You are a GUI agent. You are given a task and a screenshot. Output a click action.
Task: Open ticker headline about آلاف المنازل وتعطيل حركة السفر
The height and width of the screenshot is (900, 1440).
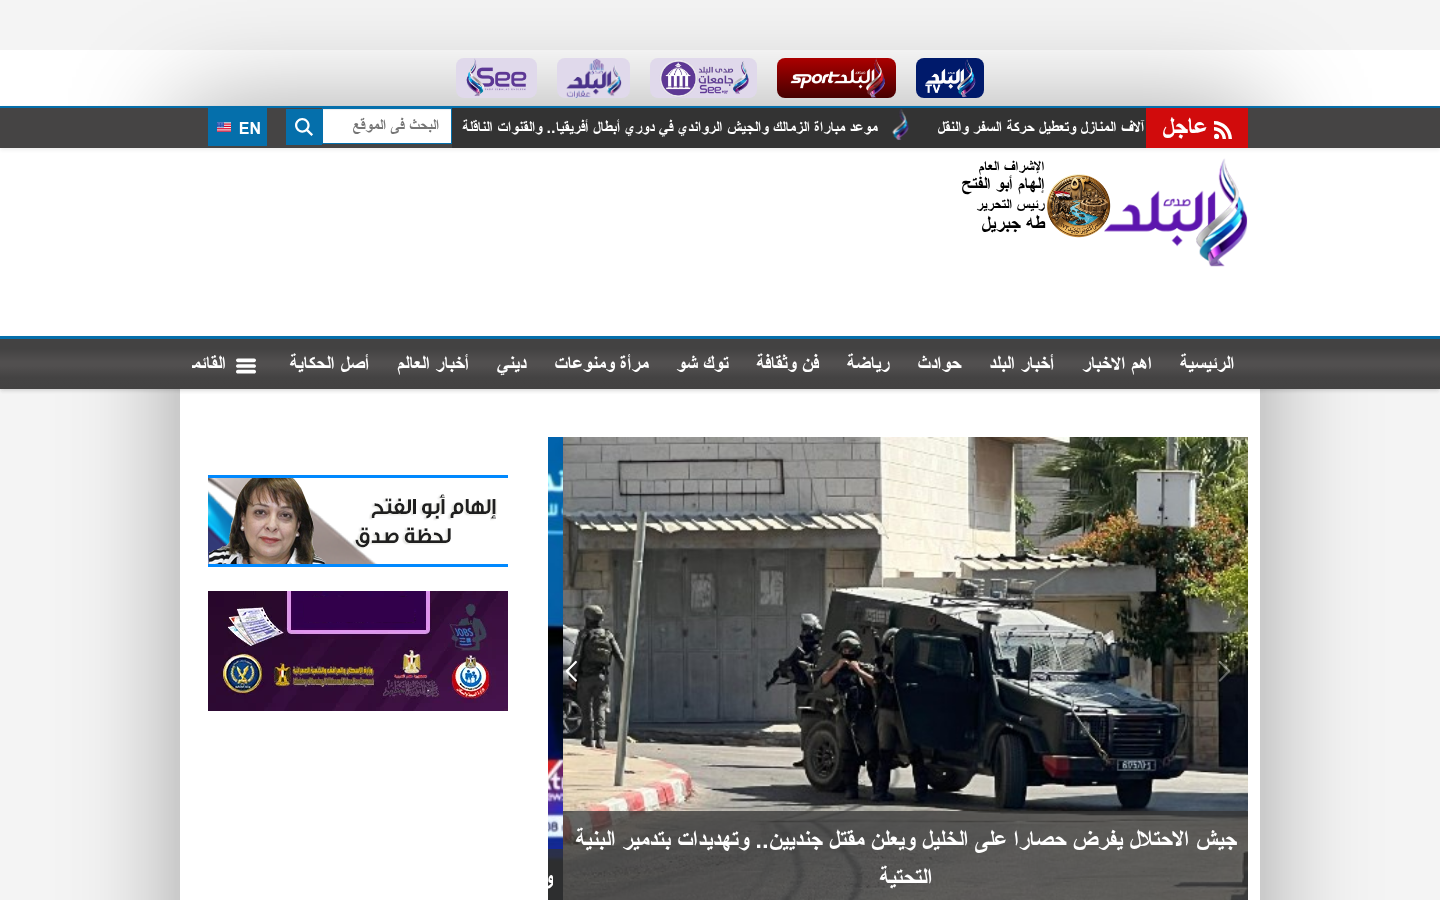point(1040,127)
